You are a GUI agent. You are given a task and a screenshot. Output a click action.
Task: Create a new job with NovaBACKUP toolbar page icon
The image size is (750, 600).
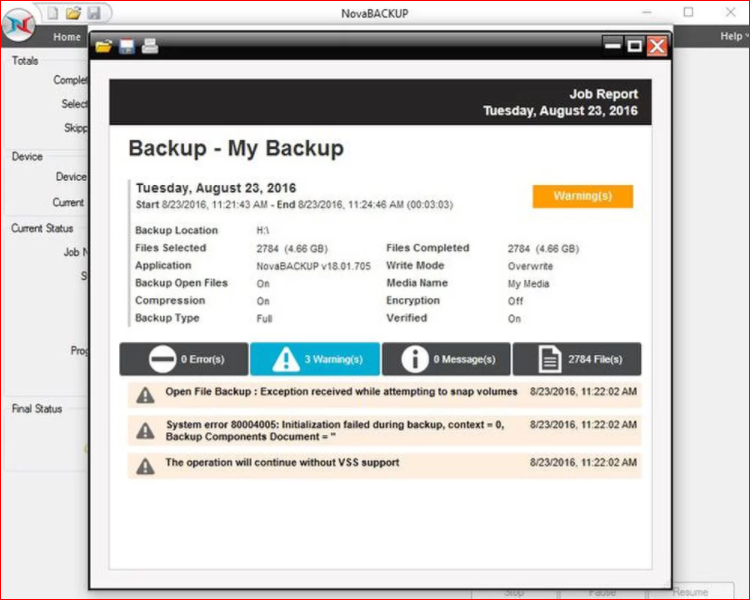pos(53,13)
